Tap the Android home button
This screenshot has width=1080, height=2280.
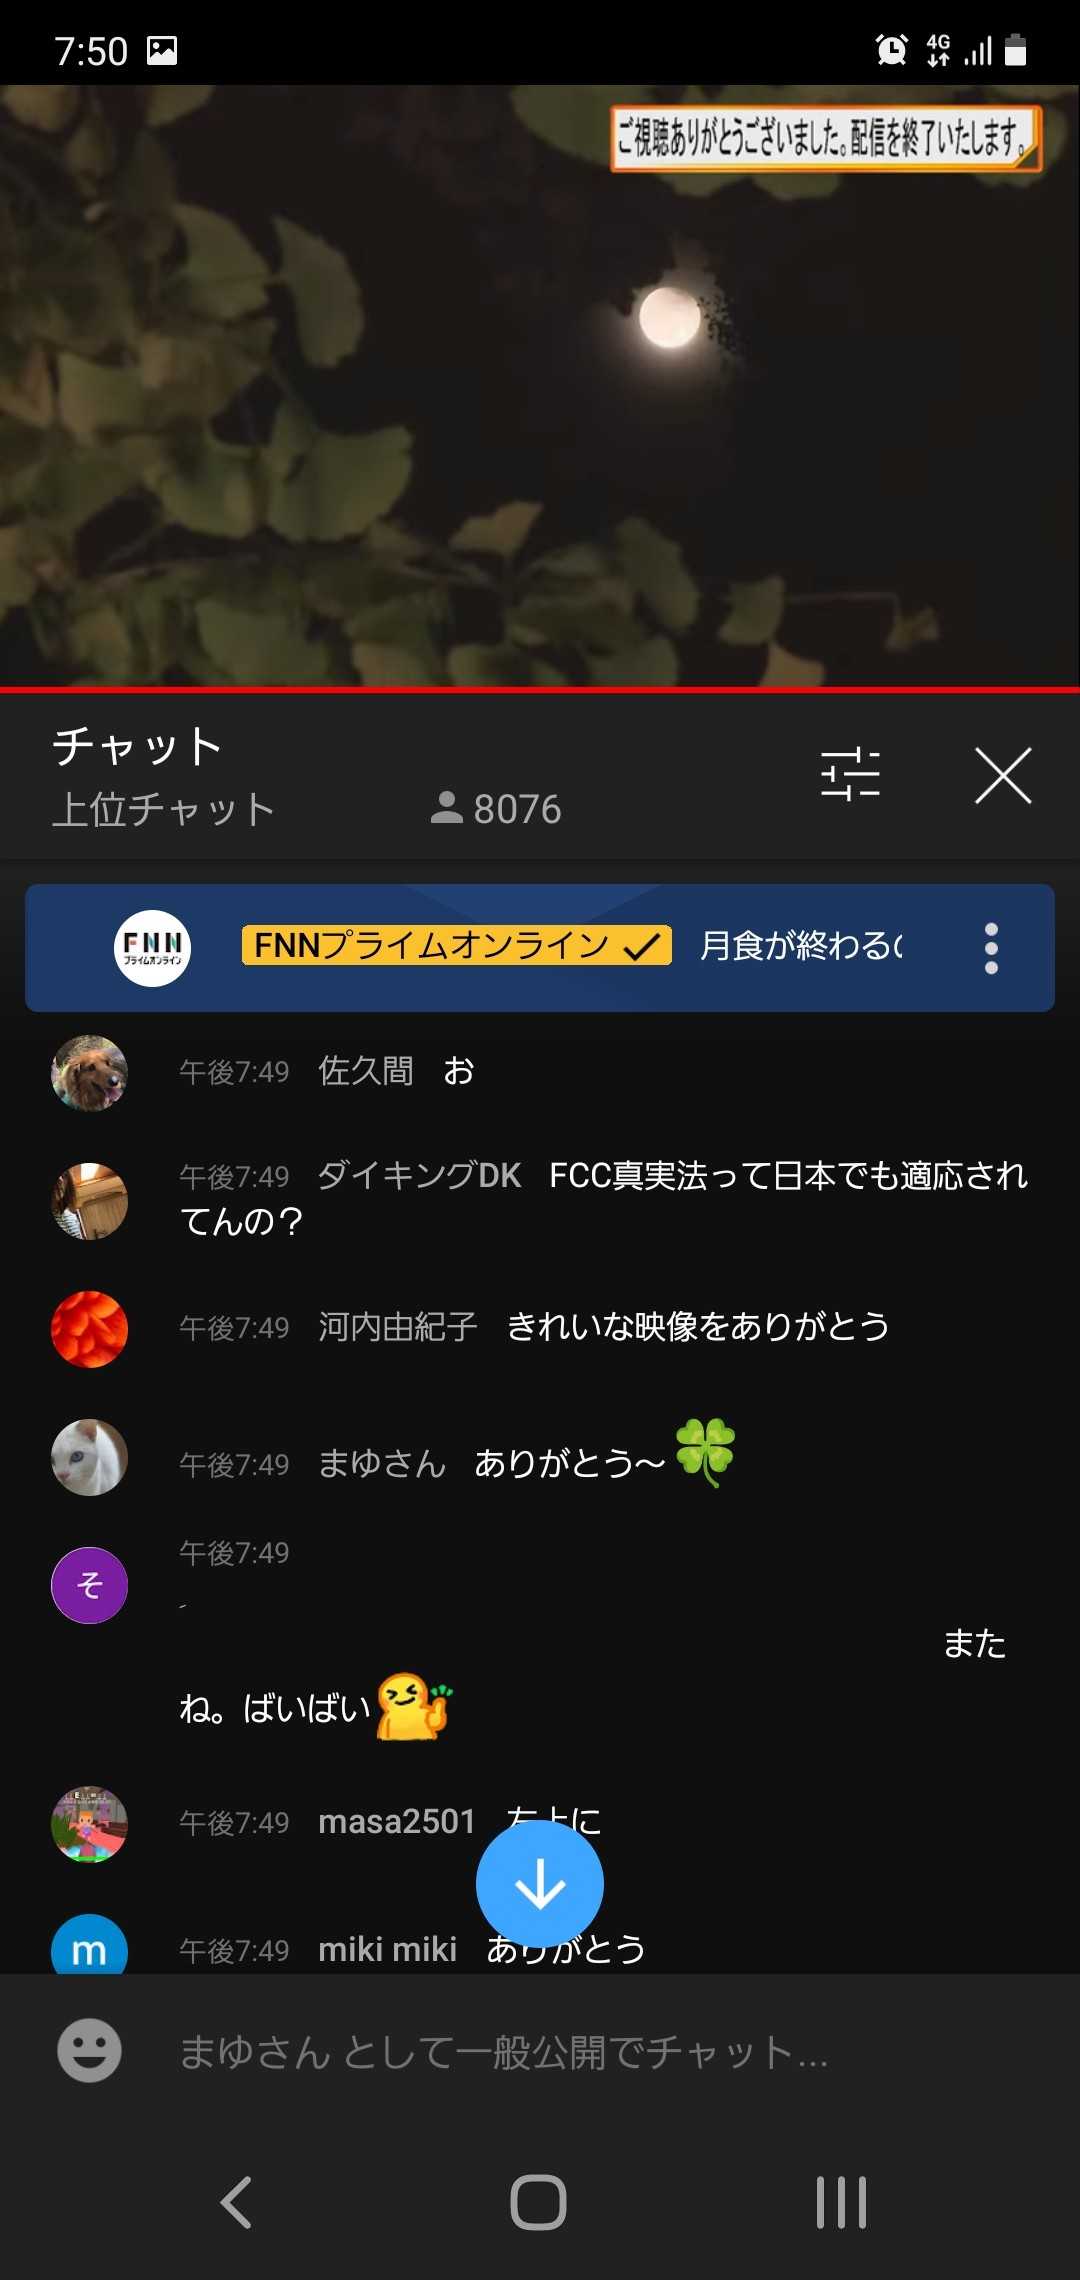539,2202
